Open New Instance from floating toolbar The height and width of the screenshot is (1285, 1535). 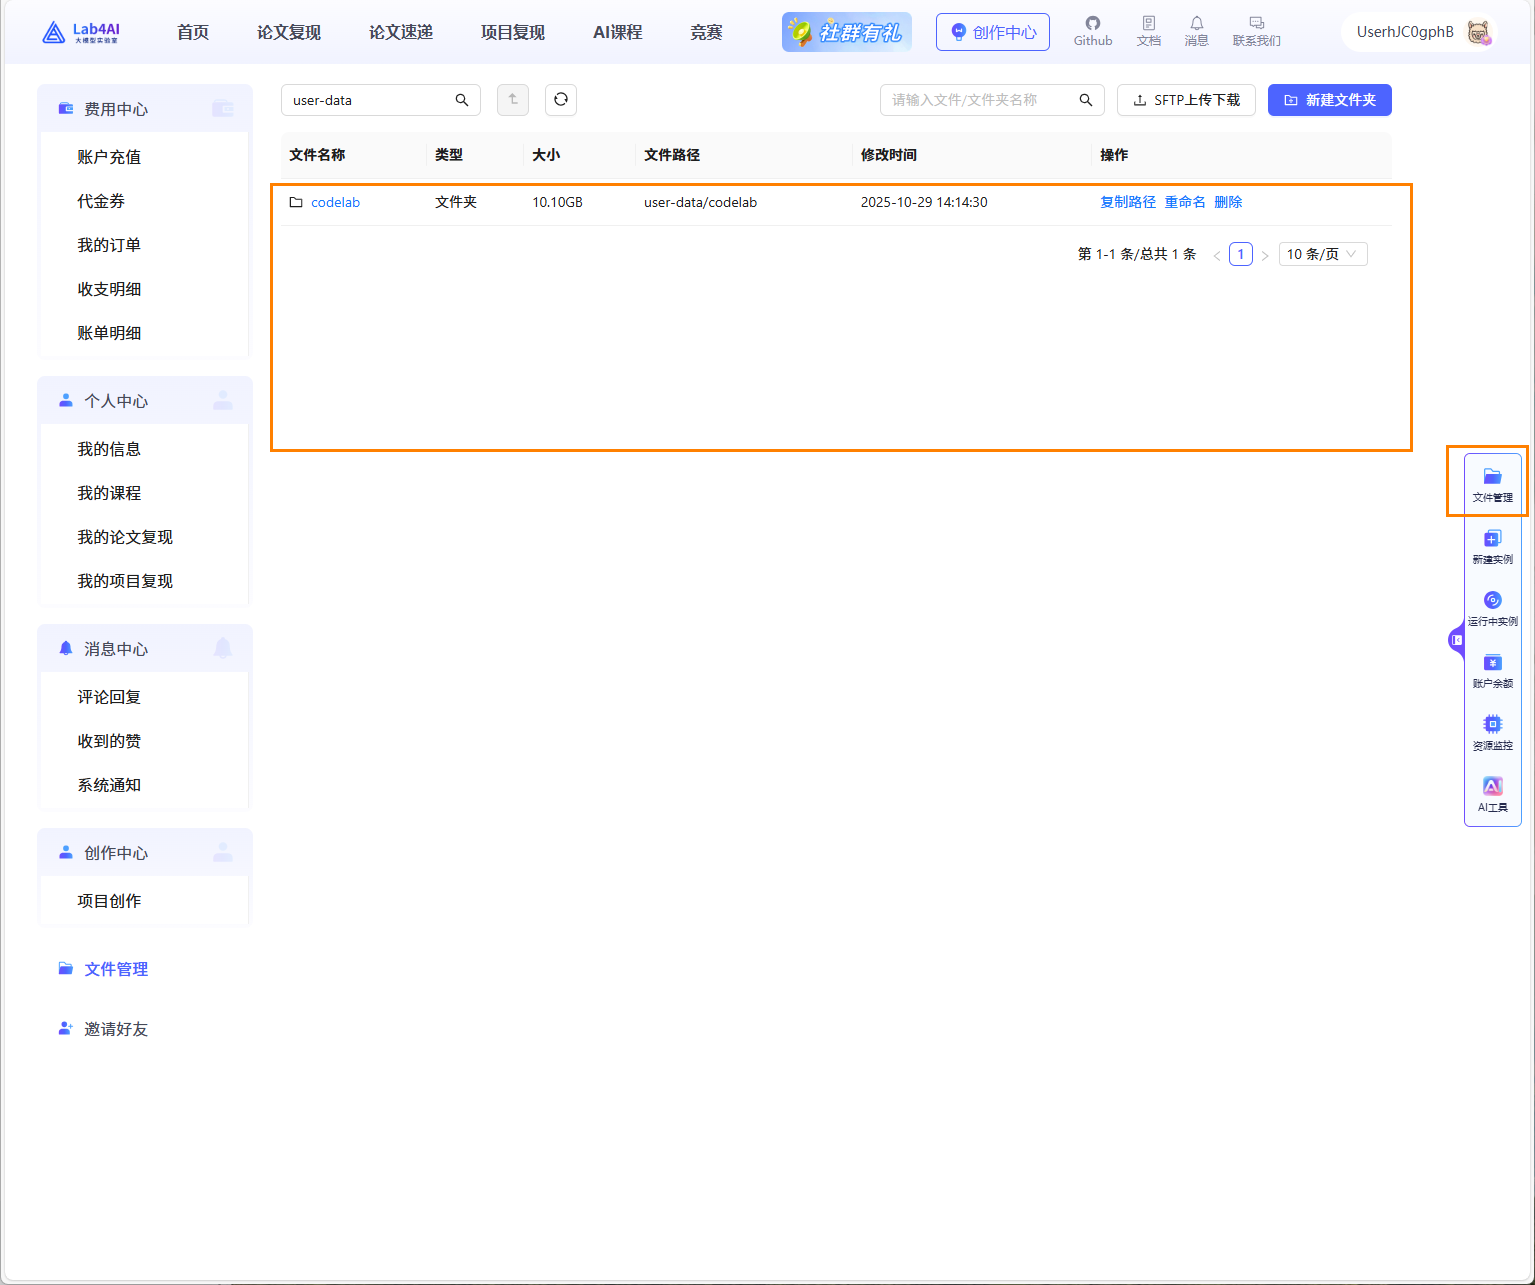tap(1492, 547)
